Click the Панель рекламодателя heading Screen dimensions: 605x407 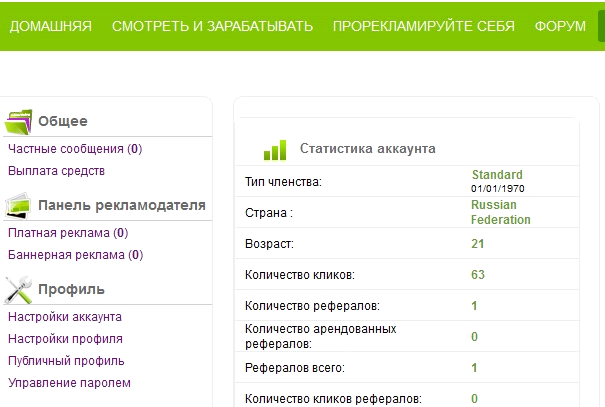(122, 205)
